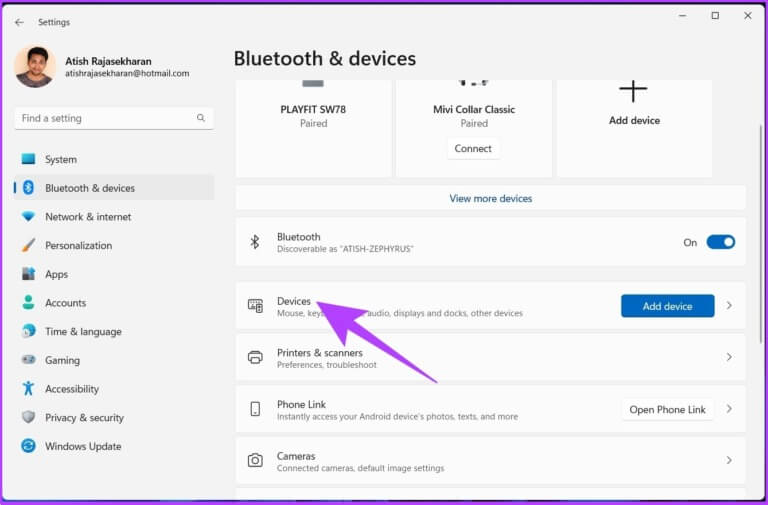Click the Accounts person icon
The width and height of the screenshot is (768, 505).
28,302
